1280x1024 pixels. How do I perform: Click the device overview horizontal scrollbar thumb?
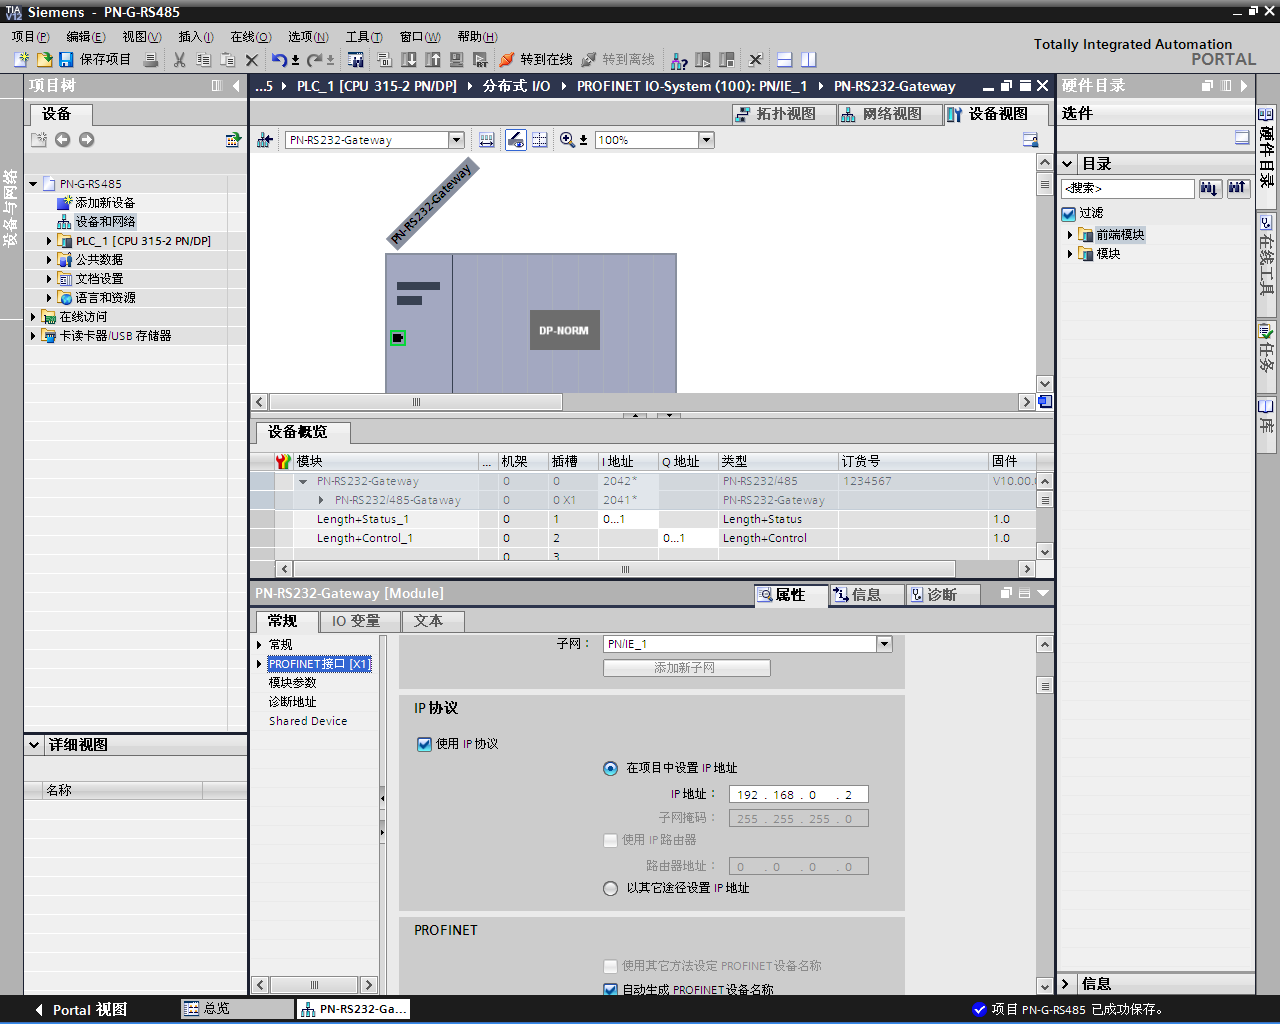[624, 569]
